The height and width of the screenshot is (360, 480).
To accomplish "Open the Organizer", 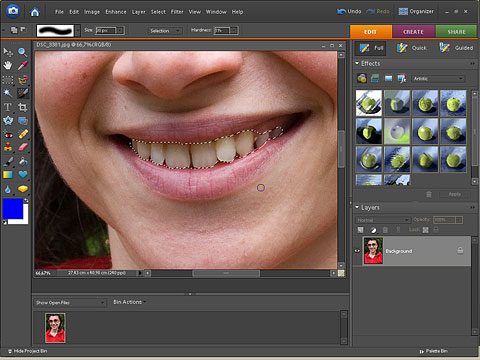I will coord(416,11).
